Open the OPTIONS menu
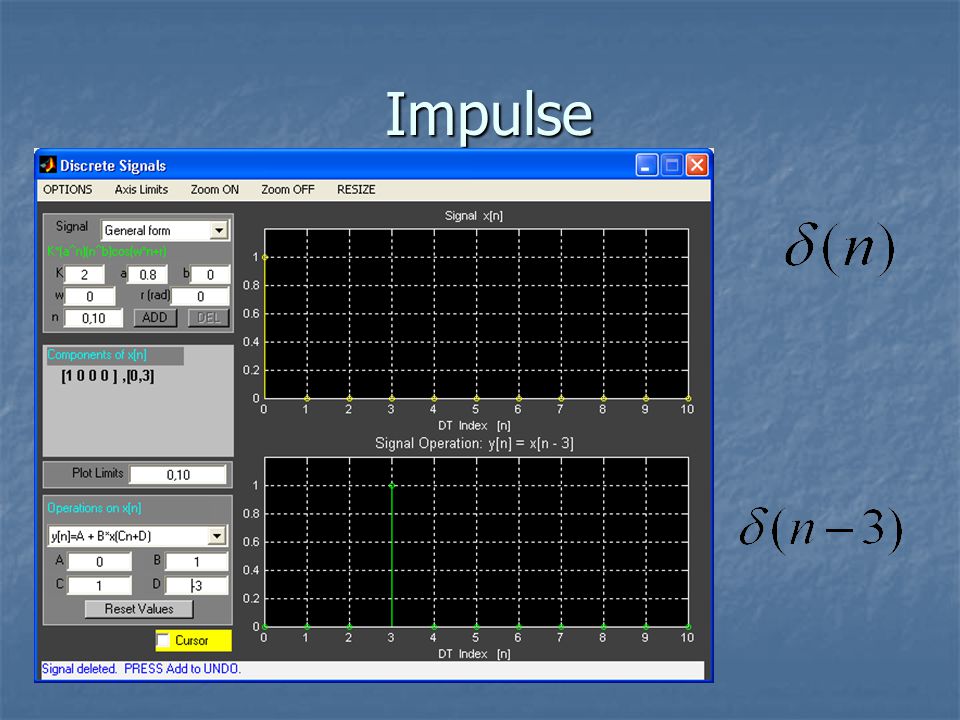Viewport: 960px width, 720px height. pyautogui.click(x=67, y=190)
